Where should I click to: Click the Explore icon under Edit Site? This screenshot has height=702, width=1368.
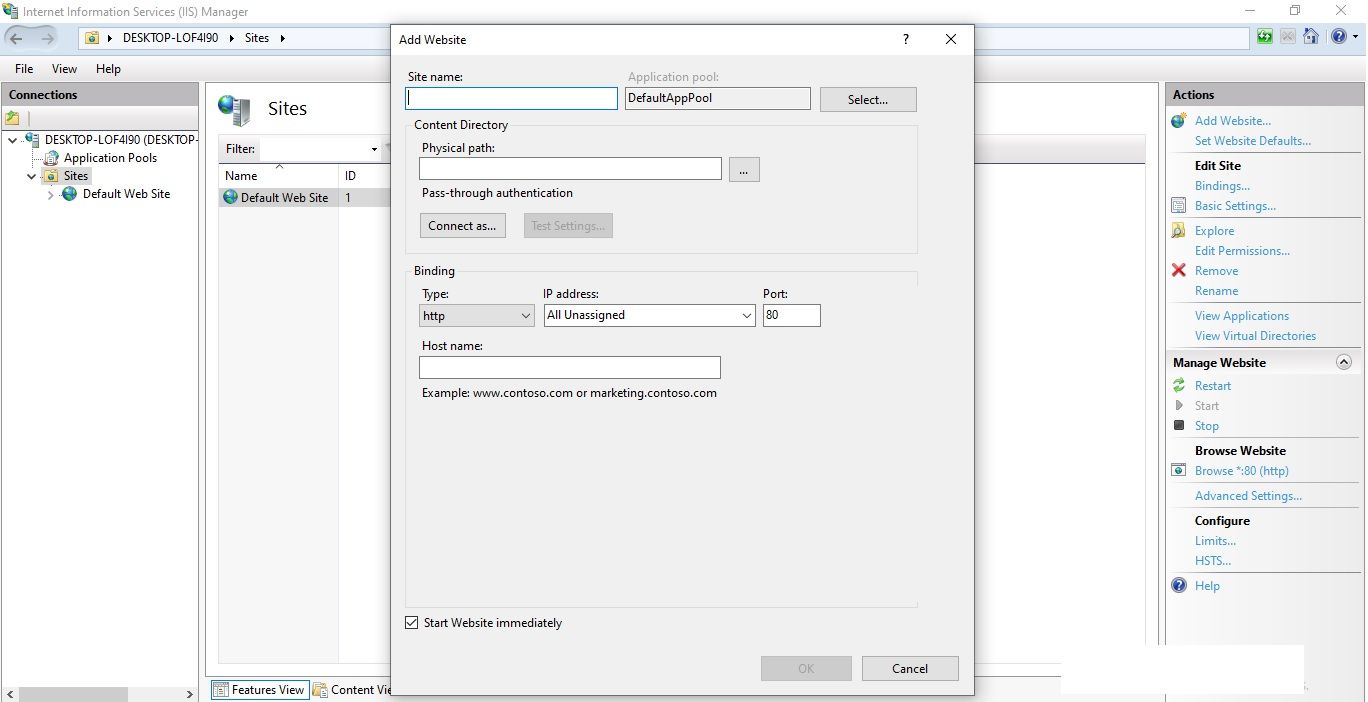tap(1179, 230)
